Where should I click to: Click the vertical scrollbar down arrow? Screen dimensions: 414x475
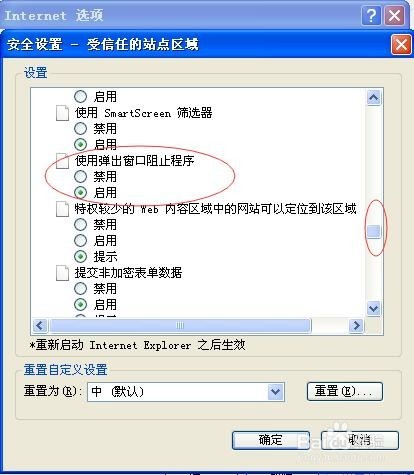(374, 308)
